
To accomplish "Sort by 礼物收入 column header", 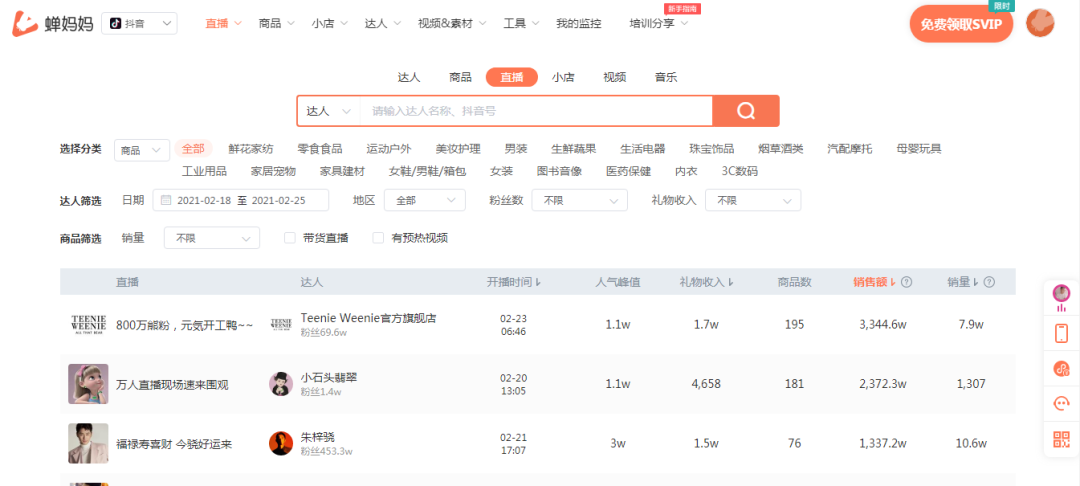I will tap(706, 282).
